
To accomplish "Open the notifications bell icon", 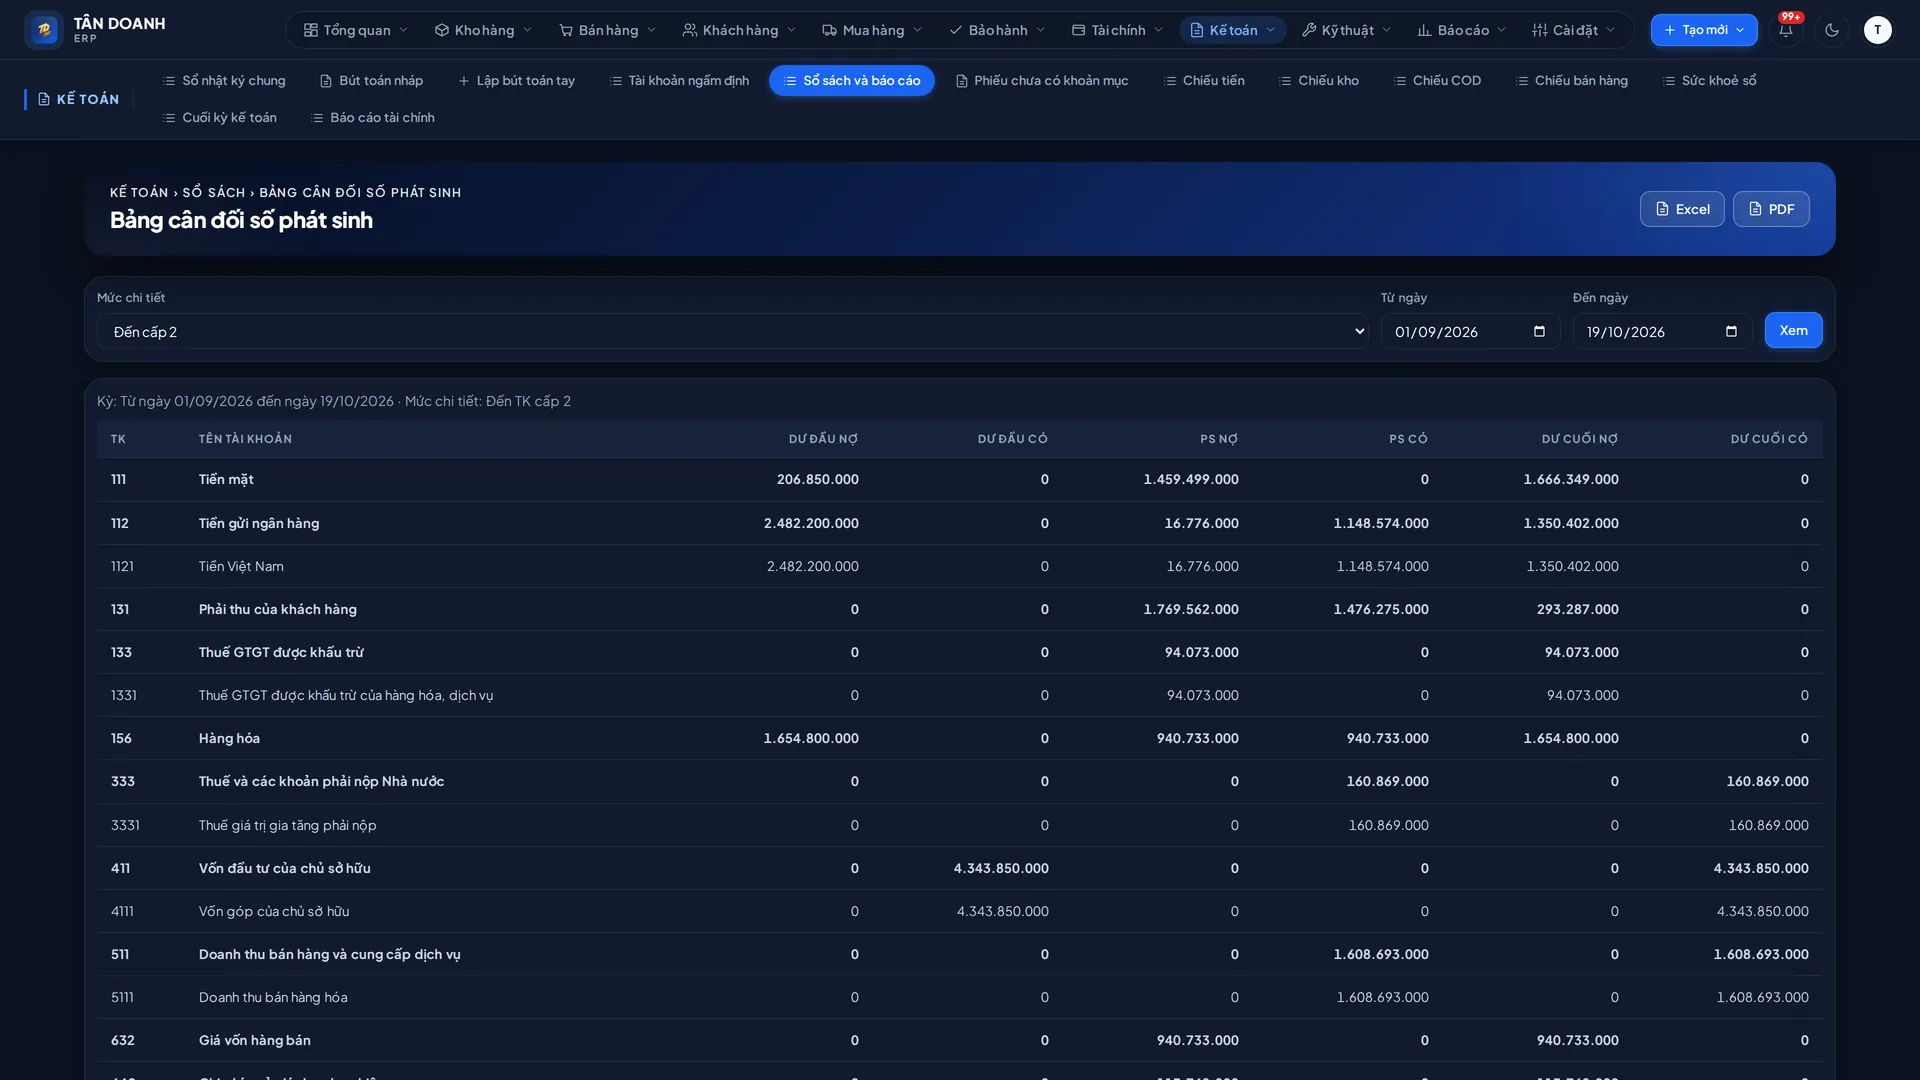I will tap(1786, 30).
